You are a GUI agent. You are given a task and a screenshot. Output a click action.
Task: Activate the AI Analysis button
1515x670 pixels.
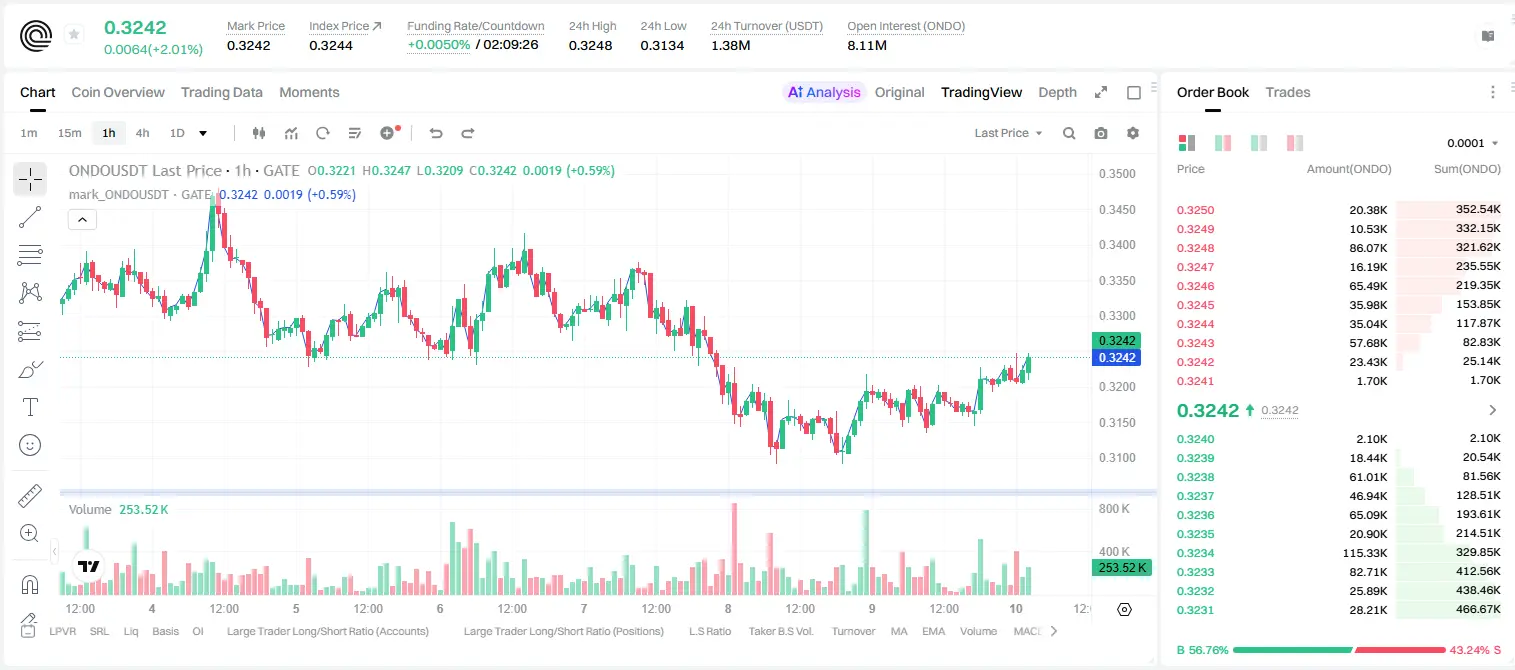(x=823, y=92)
